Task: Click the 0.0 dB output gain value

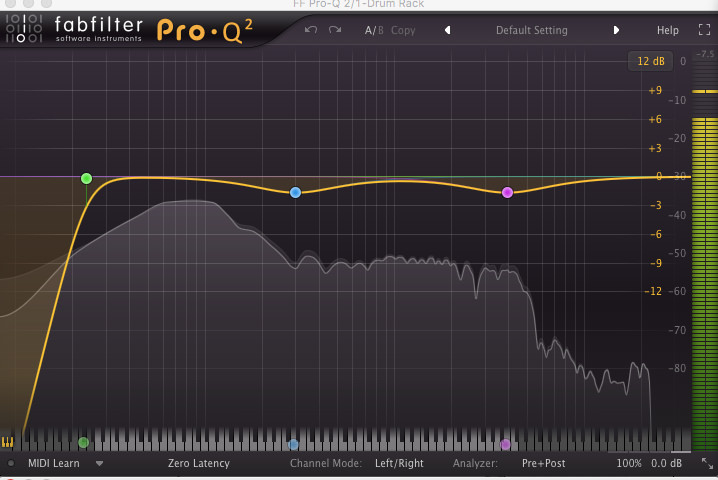Action: coord(666,464)
